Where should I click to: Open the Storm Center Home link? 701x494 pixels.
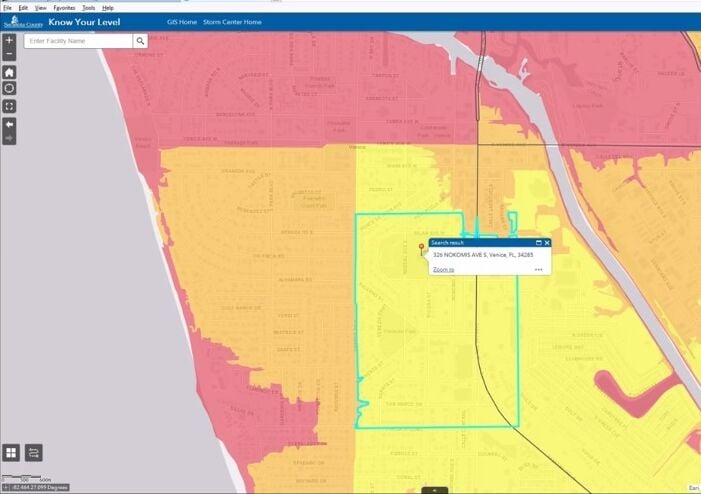[232, 21]
